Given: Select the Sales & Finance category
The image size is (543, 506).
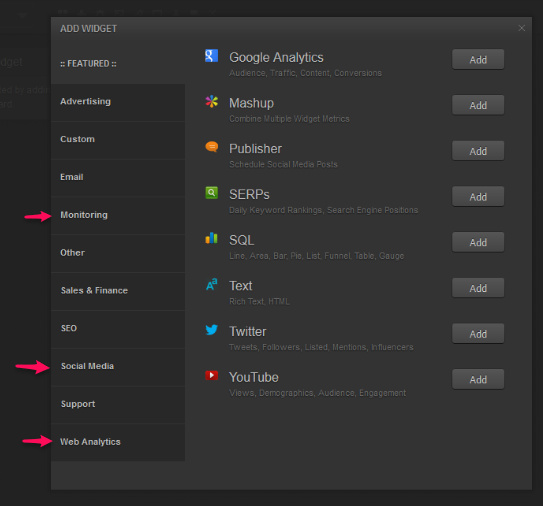Looking at the screenshot, I should [x=118, y=291].
